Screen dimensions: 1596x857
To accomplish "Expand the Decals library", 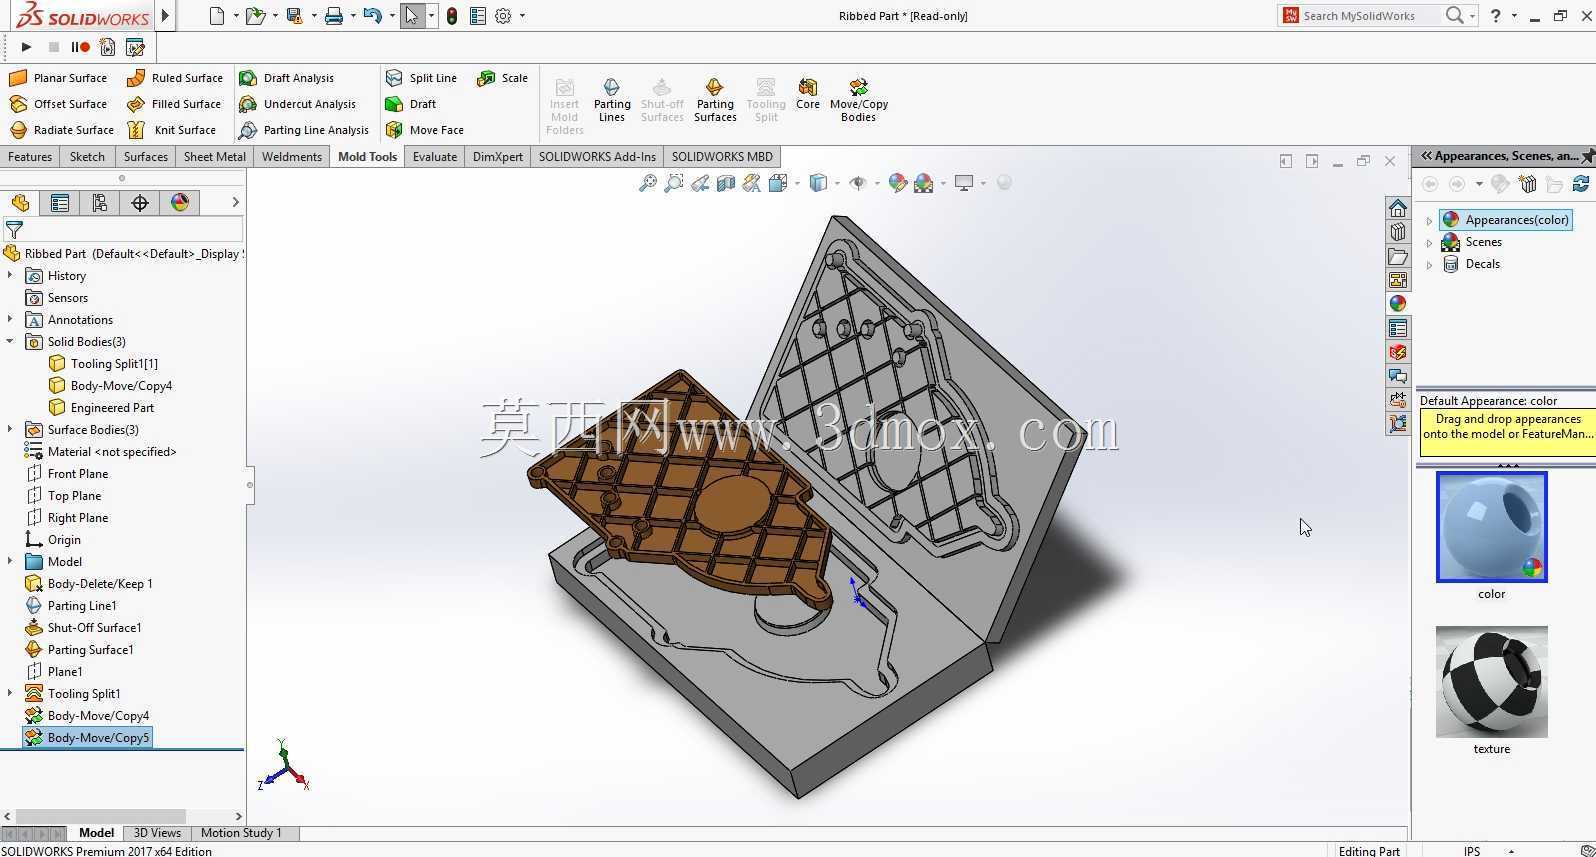I will [1429, 264].
